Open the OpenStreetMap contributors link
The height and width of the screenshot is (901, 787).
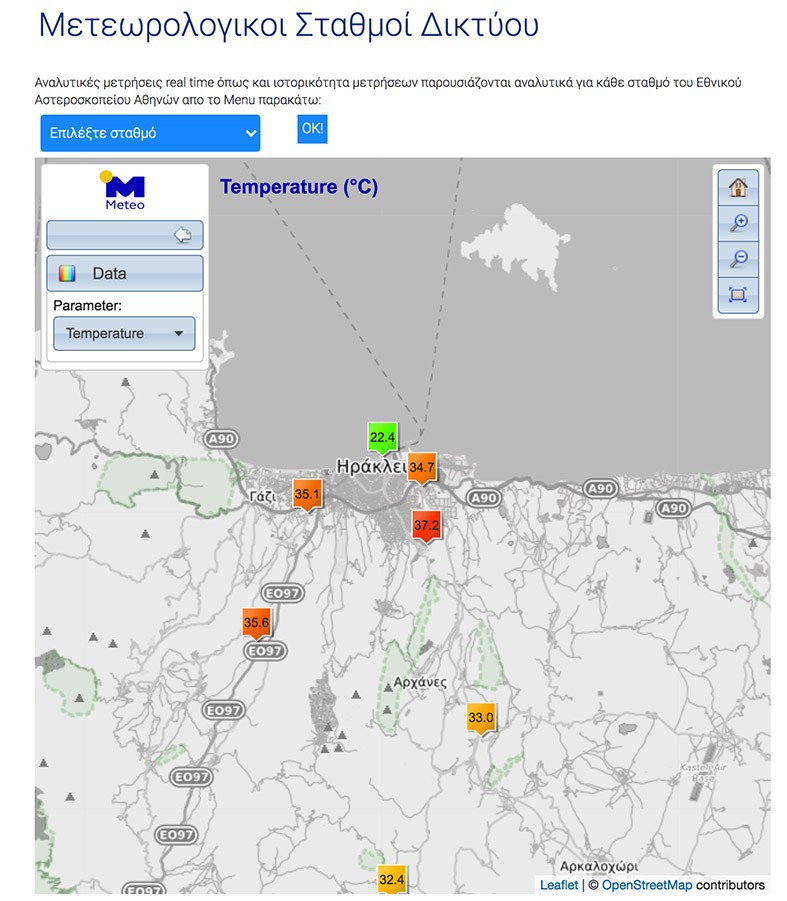point(647,885)
